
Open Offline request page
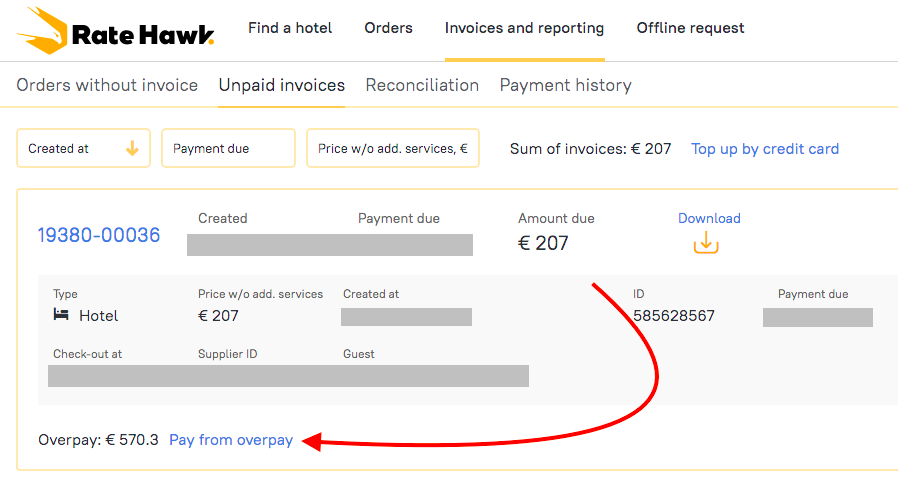690,28
